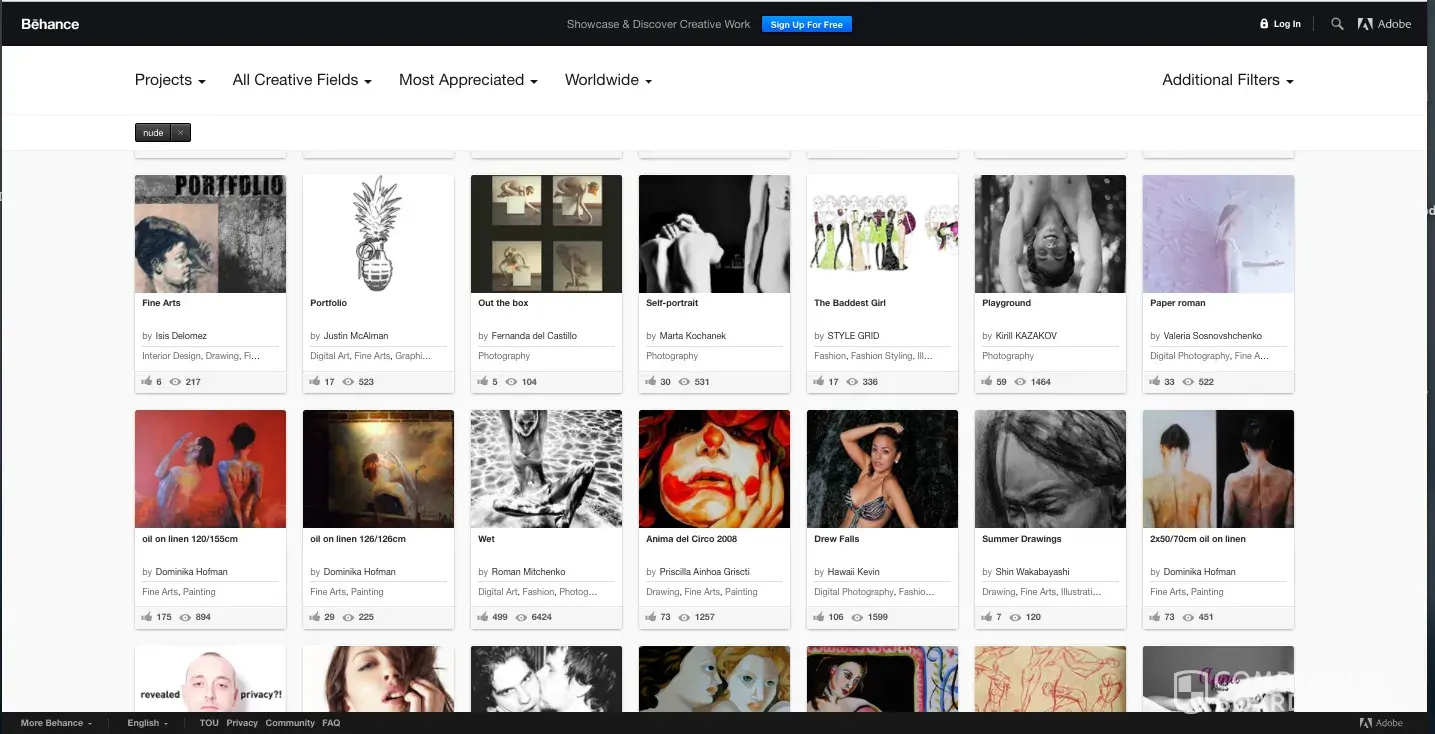Open author Roman Mitchenko's profile link
This screenshot has width=1435, height=734.
pos(528,572)
